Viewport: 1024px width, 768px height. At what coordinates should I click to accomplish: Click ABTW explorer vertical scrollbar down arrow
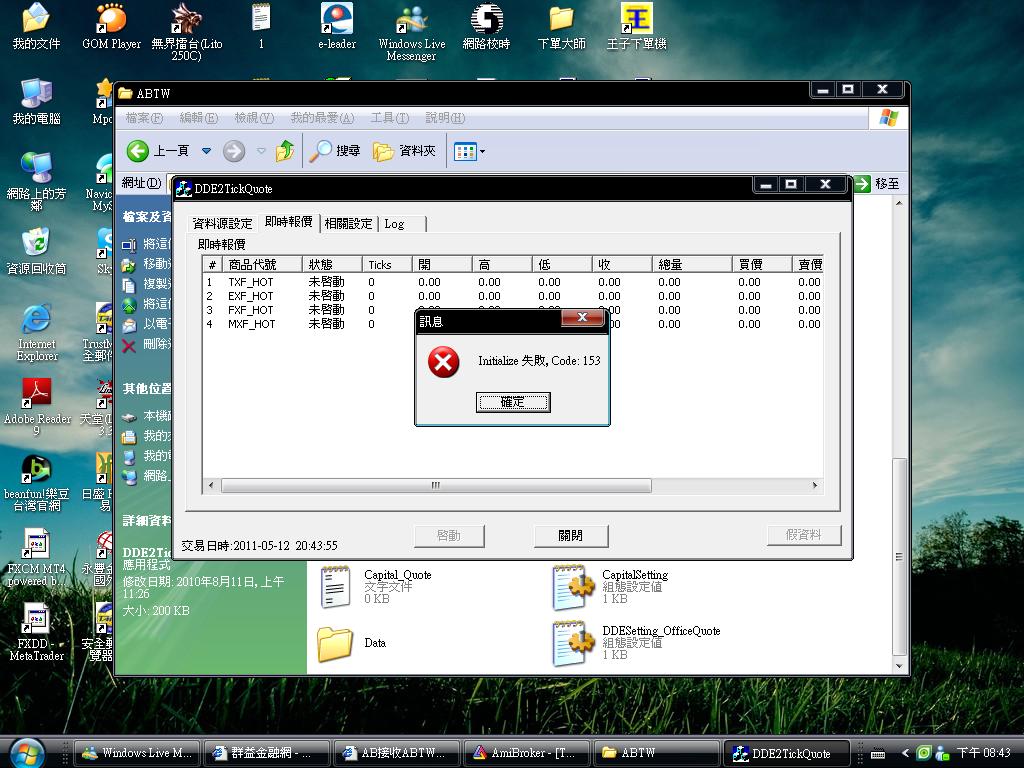(x=899, y=666)
